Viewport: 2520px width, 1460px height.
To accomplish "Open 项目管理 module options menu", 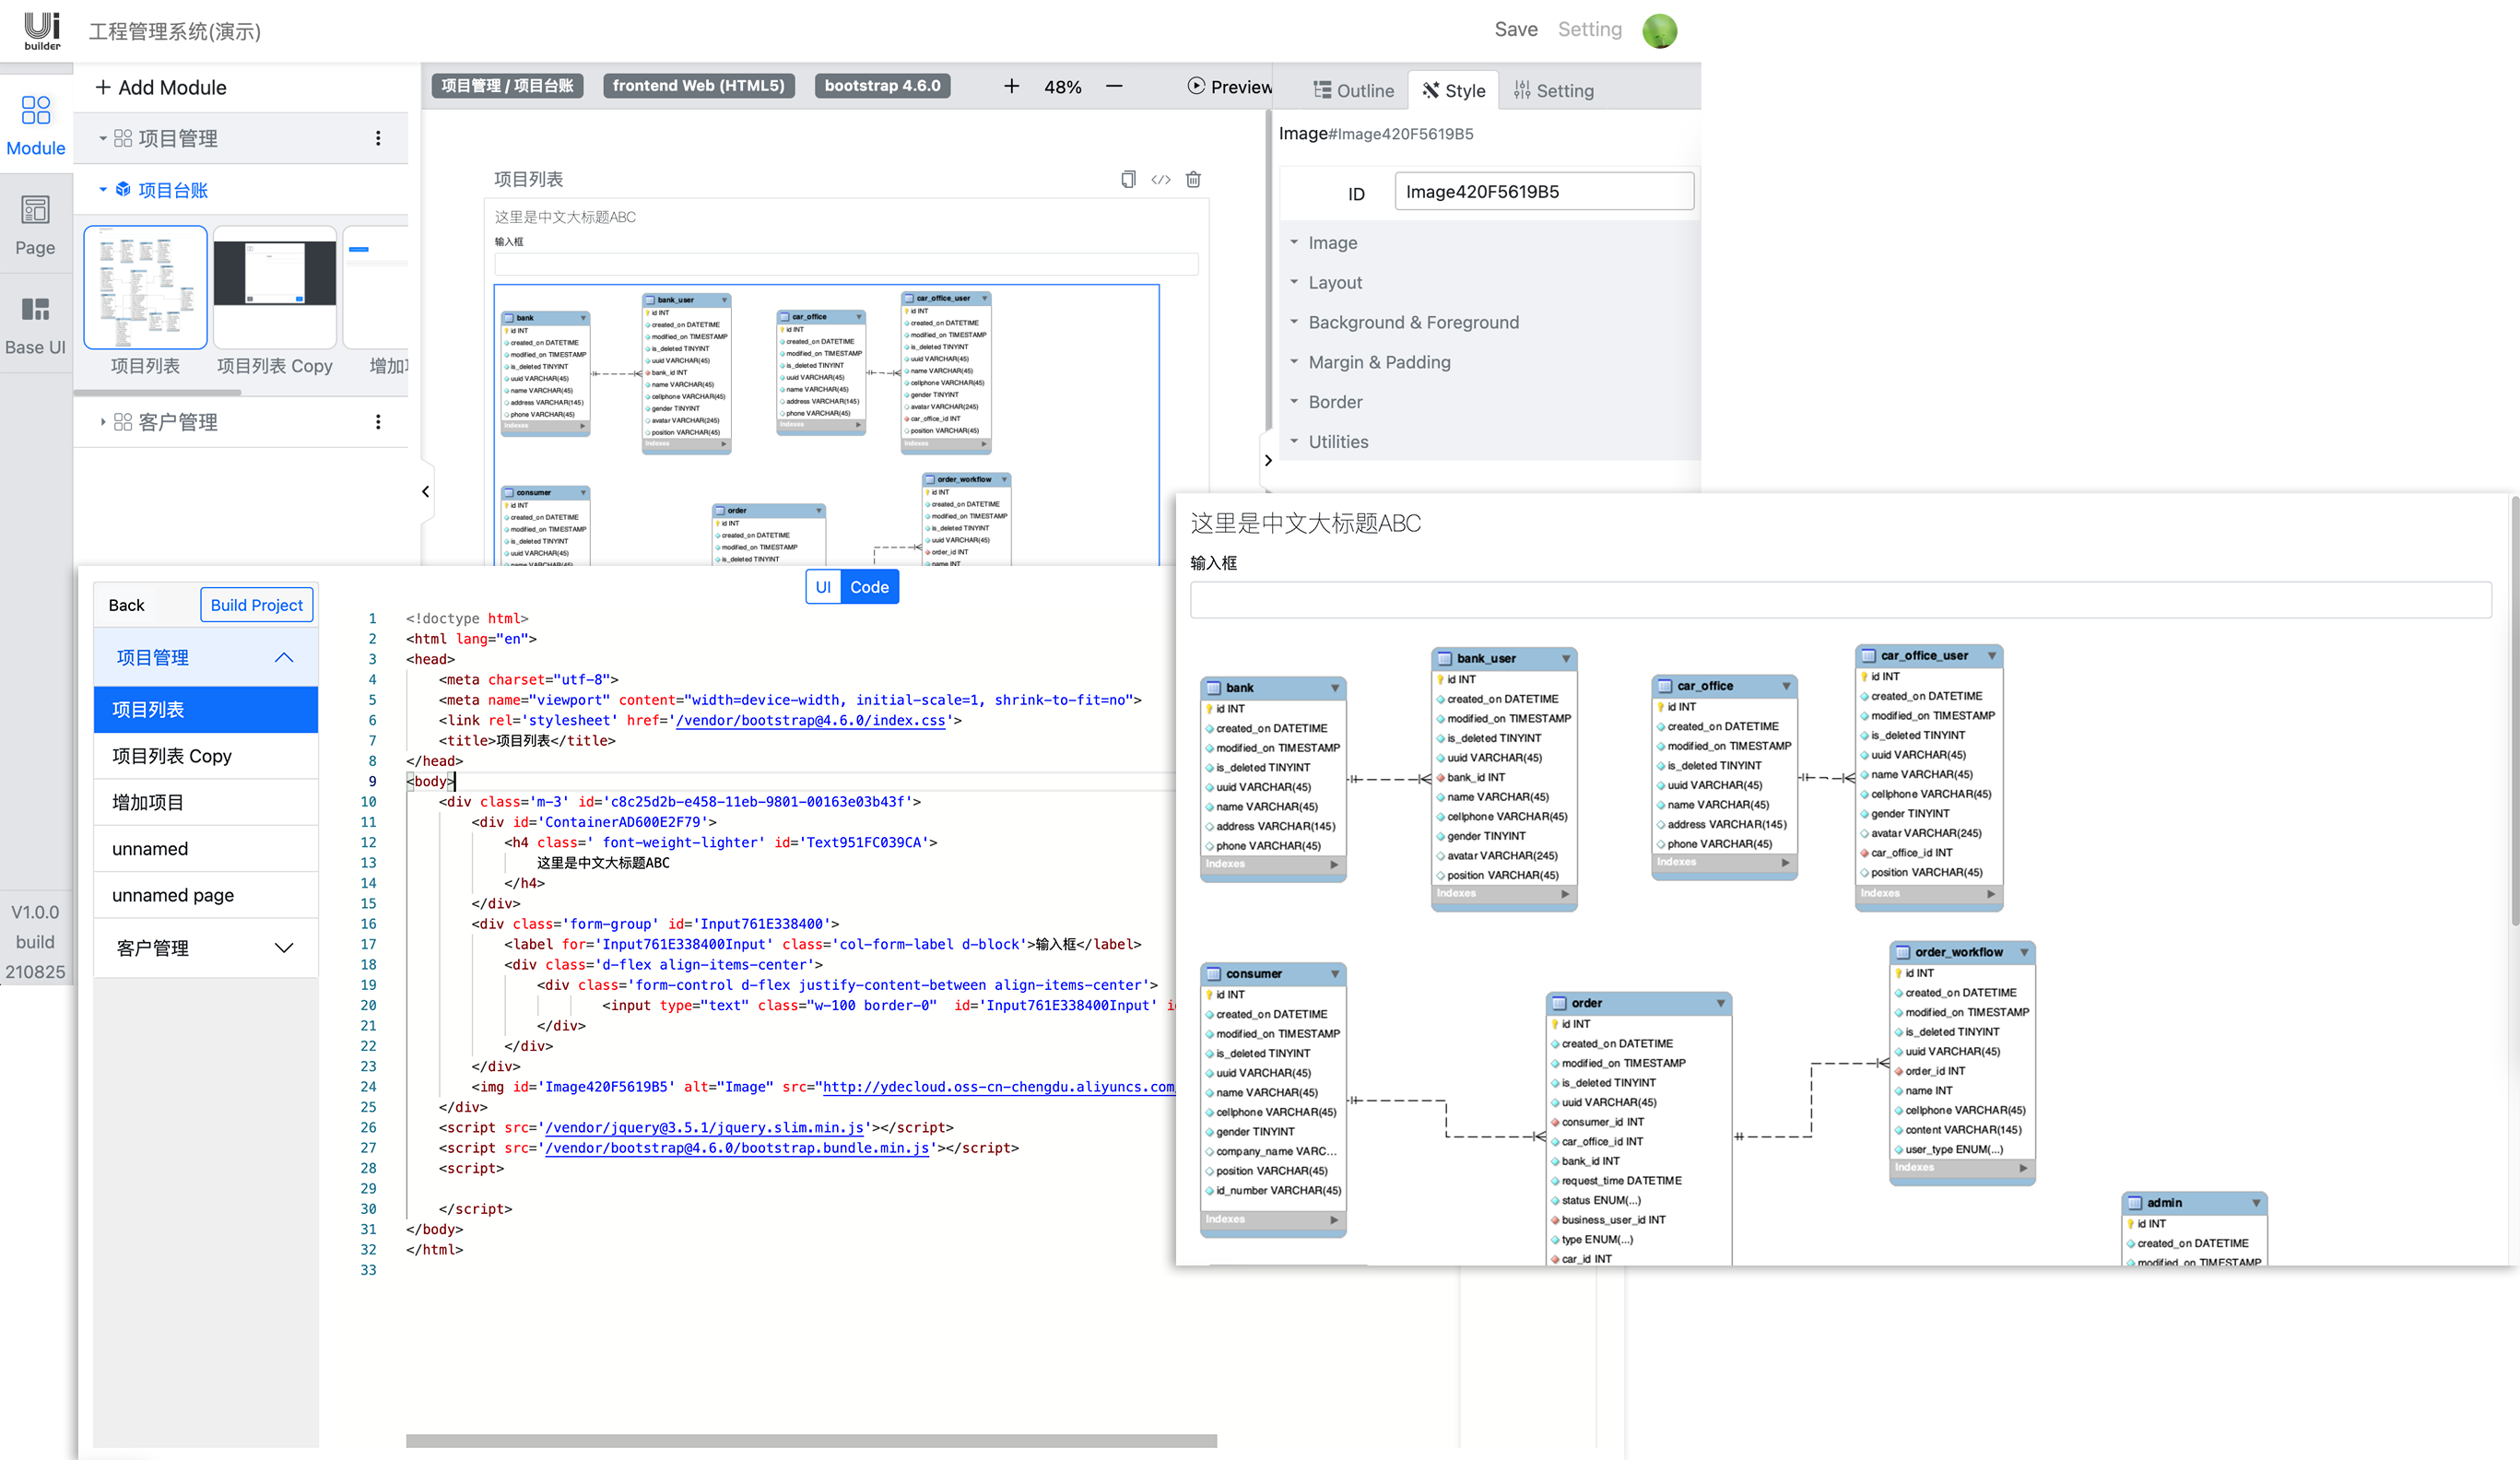I will pyautogui.click(x=378, y=138).
